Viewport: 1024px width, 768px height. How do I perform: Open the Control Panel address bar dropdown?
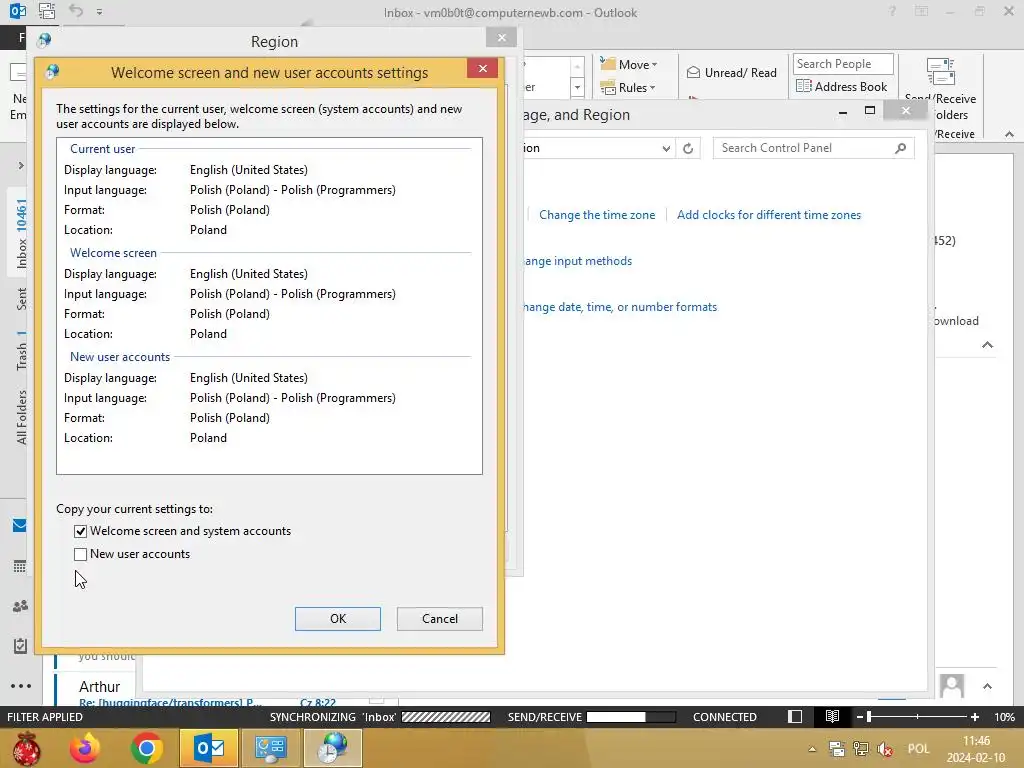(x=665, y=148)
